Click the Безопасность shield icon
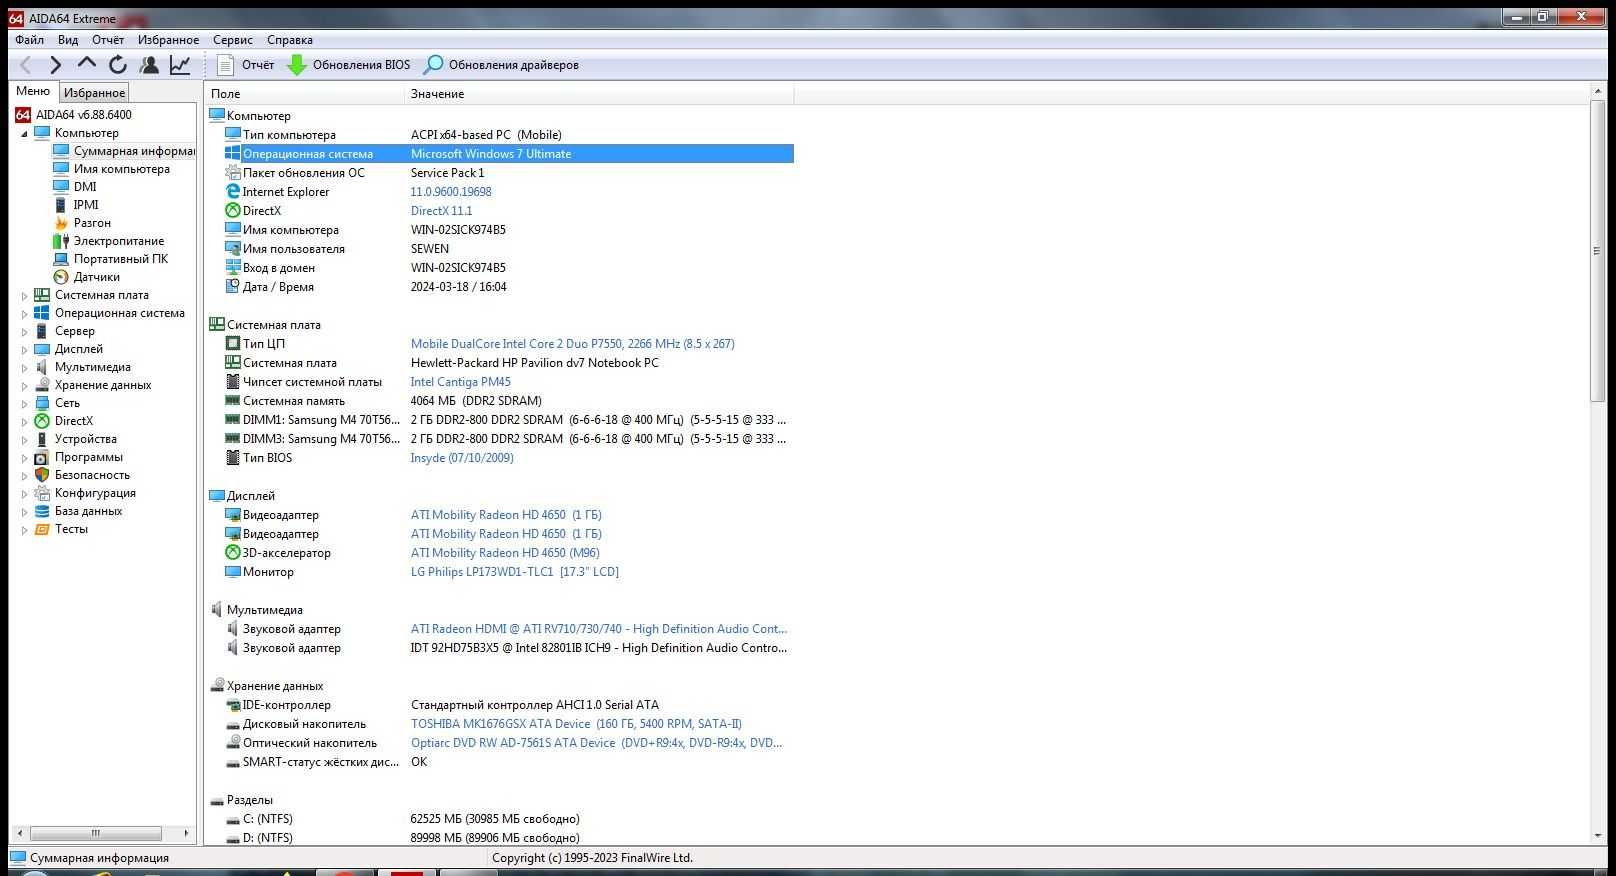This screenshot has height=876, width=1616. (42, 475)
